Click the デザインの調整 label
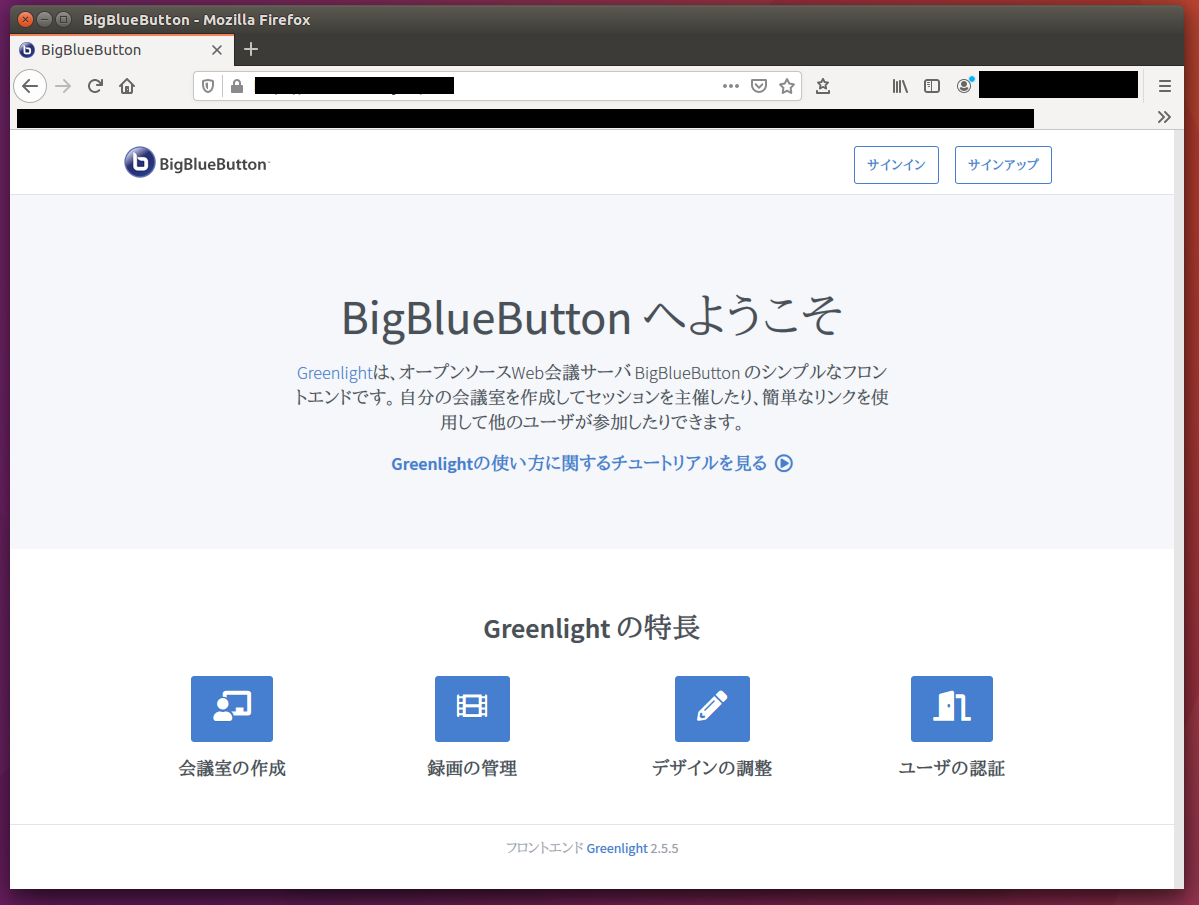1199x905 pixels. coord(712,768)
